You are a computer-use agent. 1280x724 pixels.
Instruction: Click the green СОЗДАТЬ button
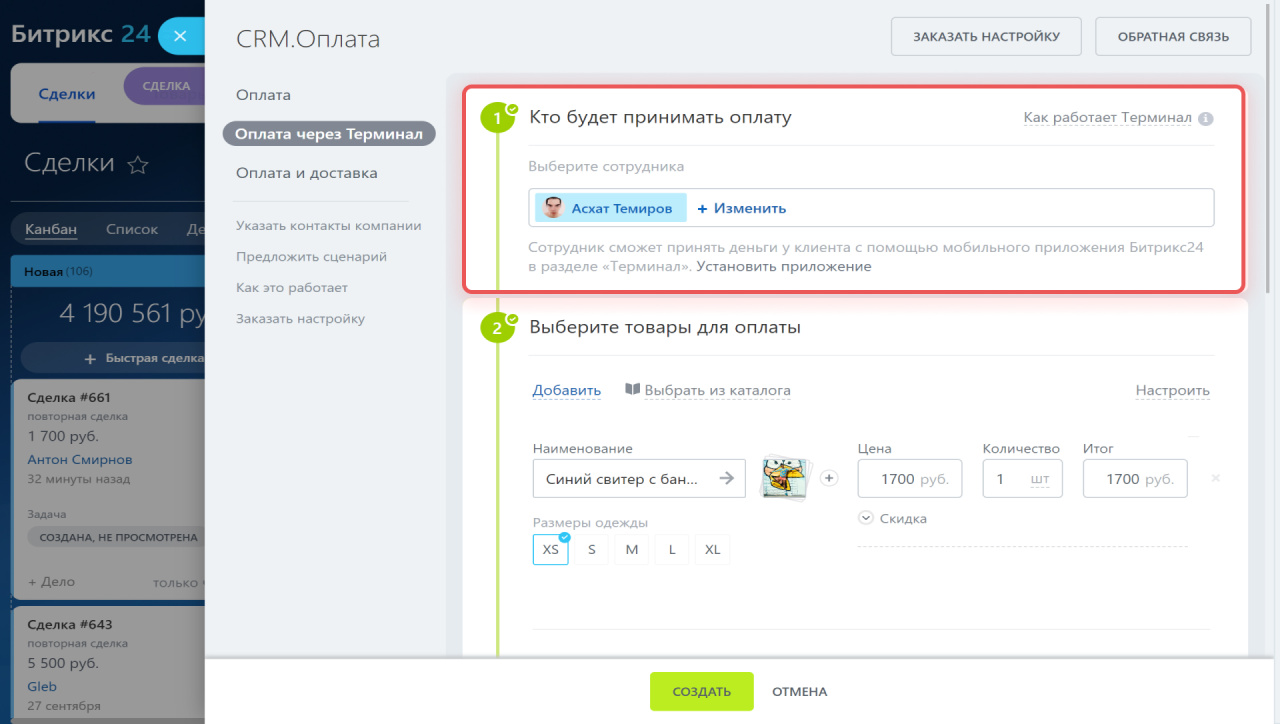point(701,691)
